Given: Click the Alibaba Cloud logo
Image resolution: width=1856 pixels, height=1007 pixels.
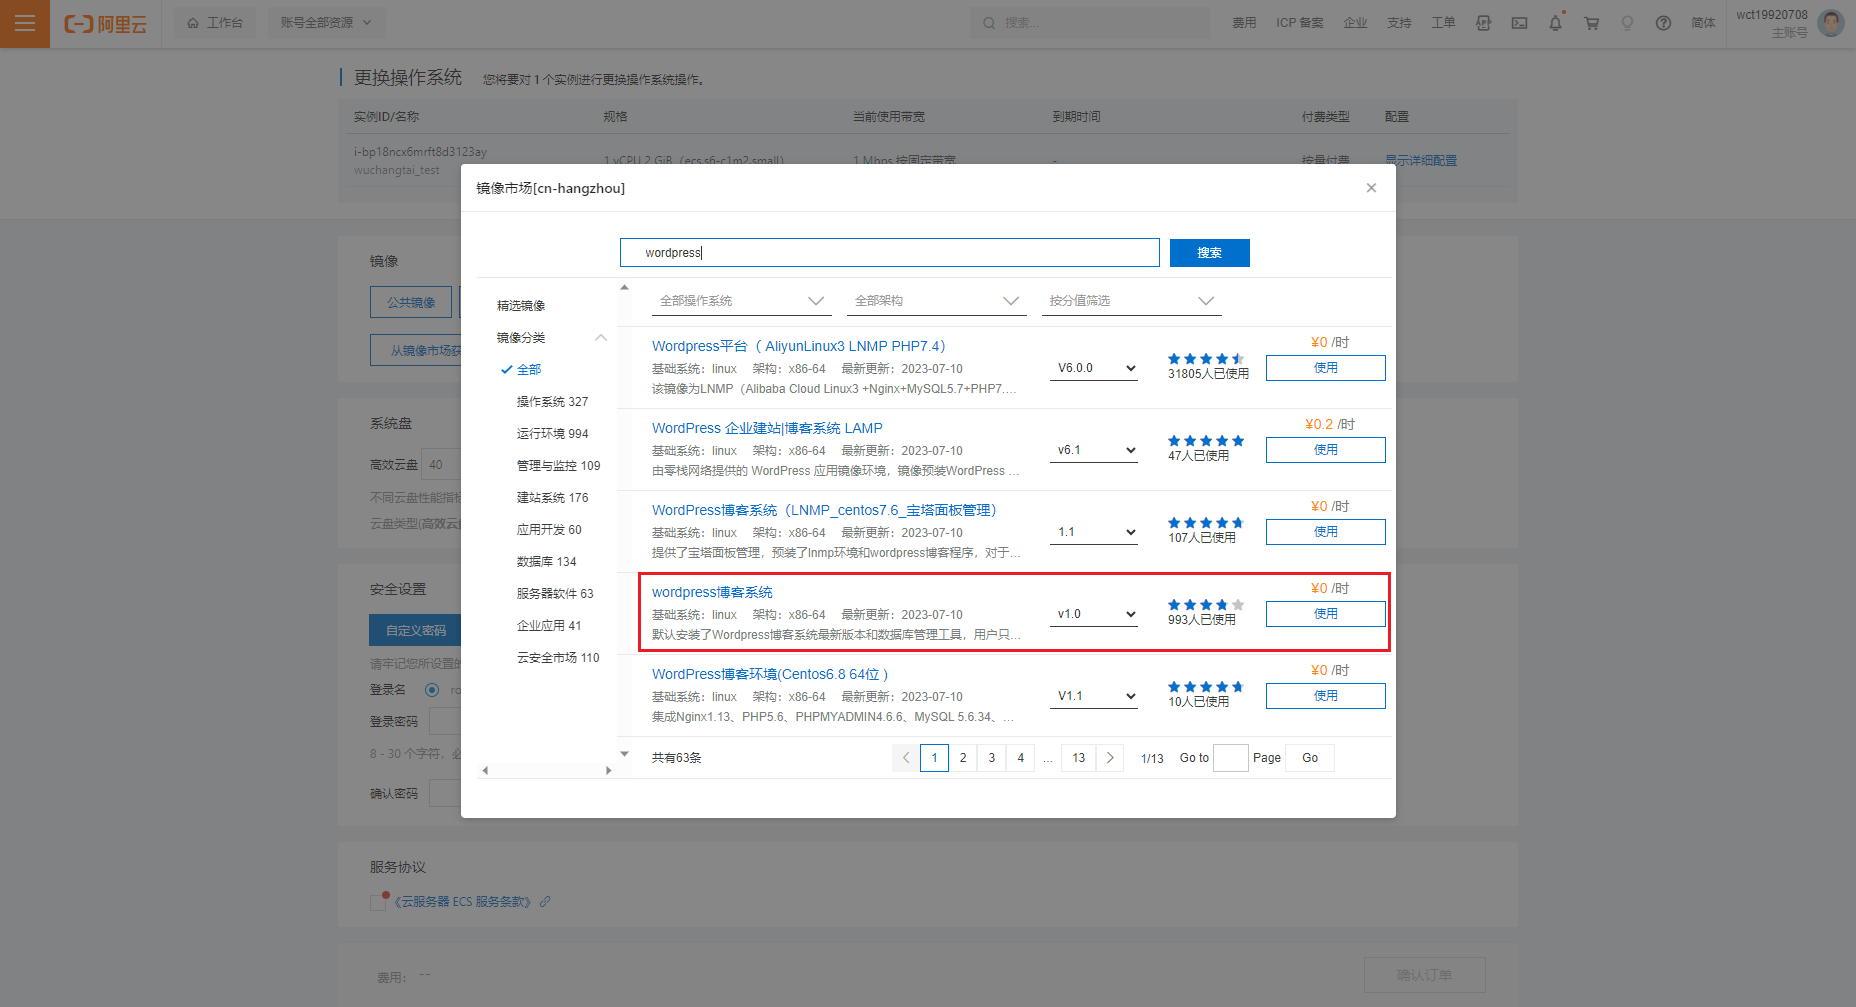Looking at the screenshot, I should 105,24.
